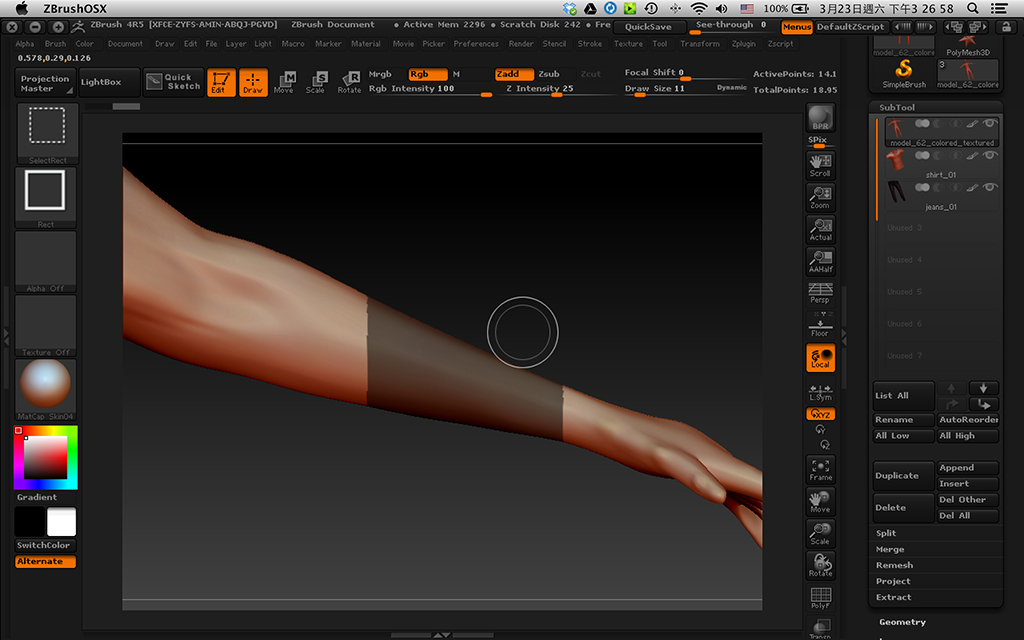Activate Quick Sketch mode
The height and width of the screenshot is (640, 1024).
pos(172,83)
